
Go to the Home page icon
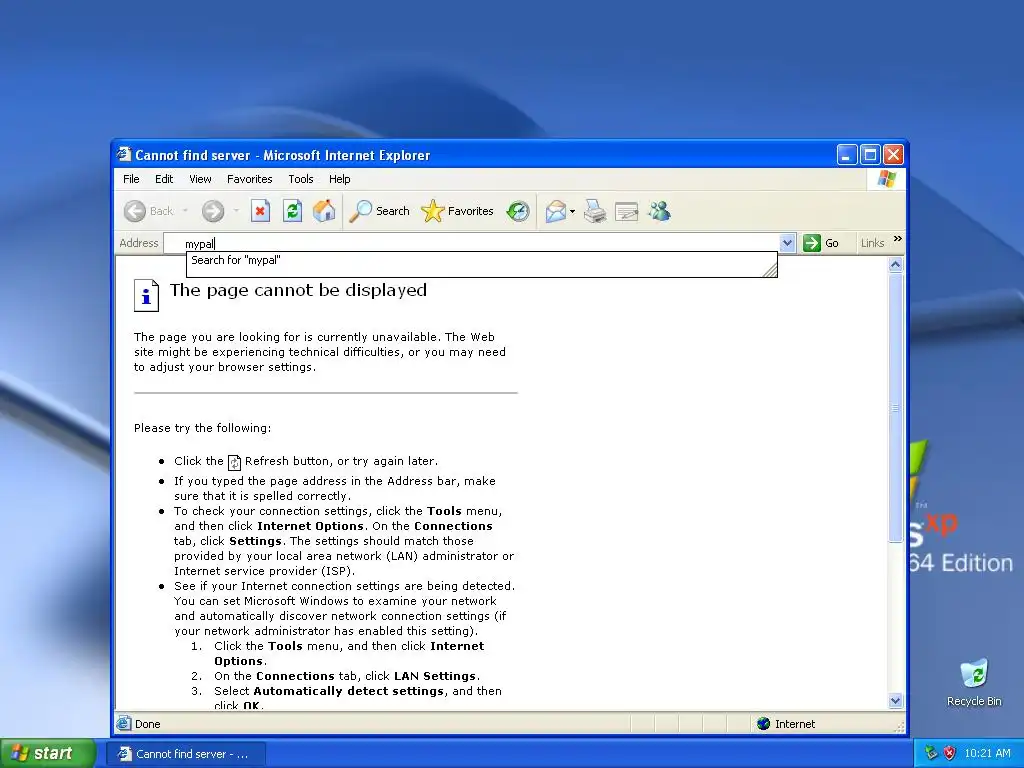click(324, 211)
